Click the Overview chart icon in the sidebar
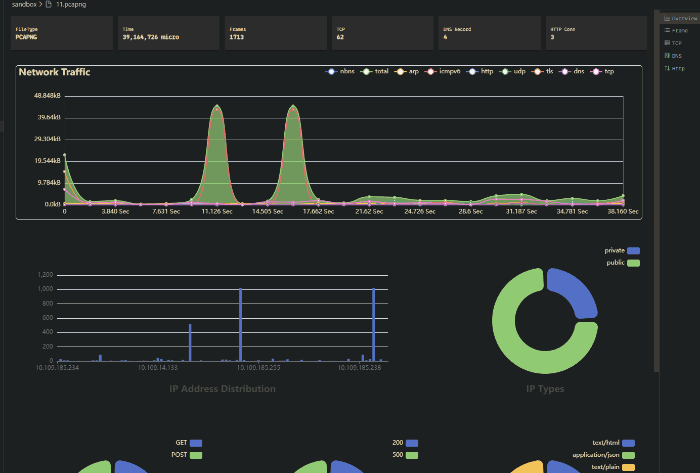The image size is (700, 473). click(667, 18)
